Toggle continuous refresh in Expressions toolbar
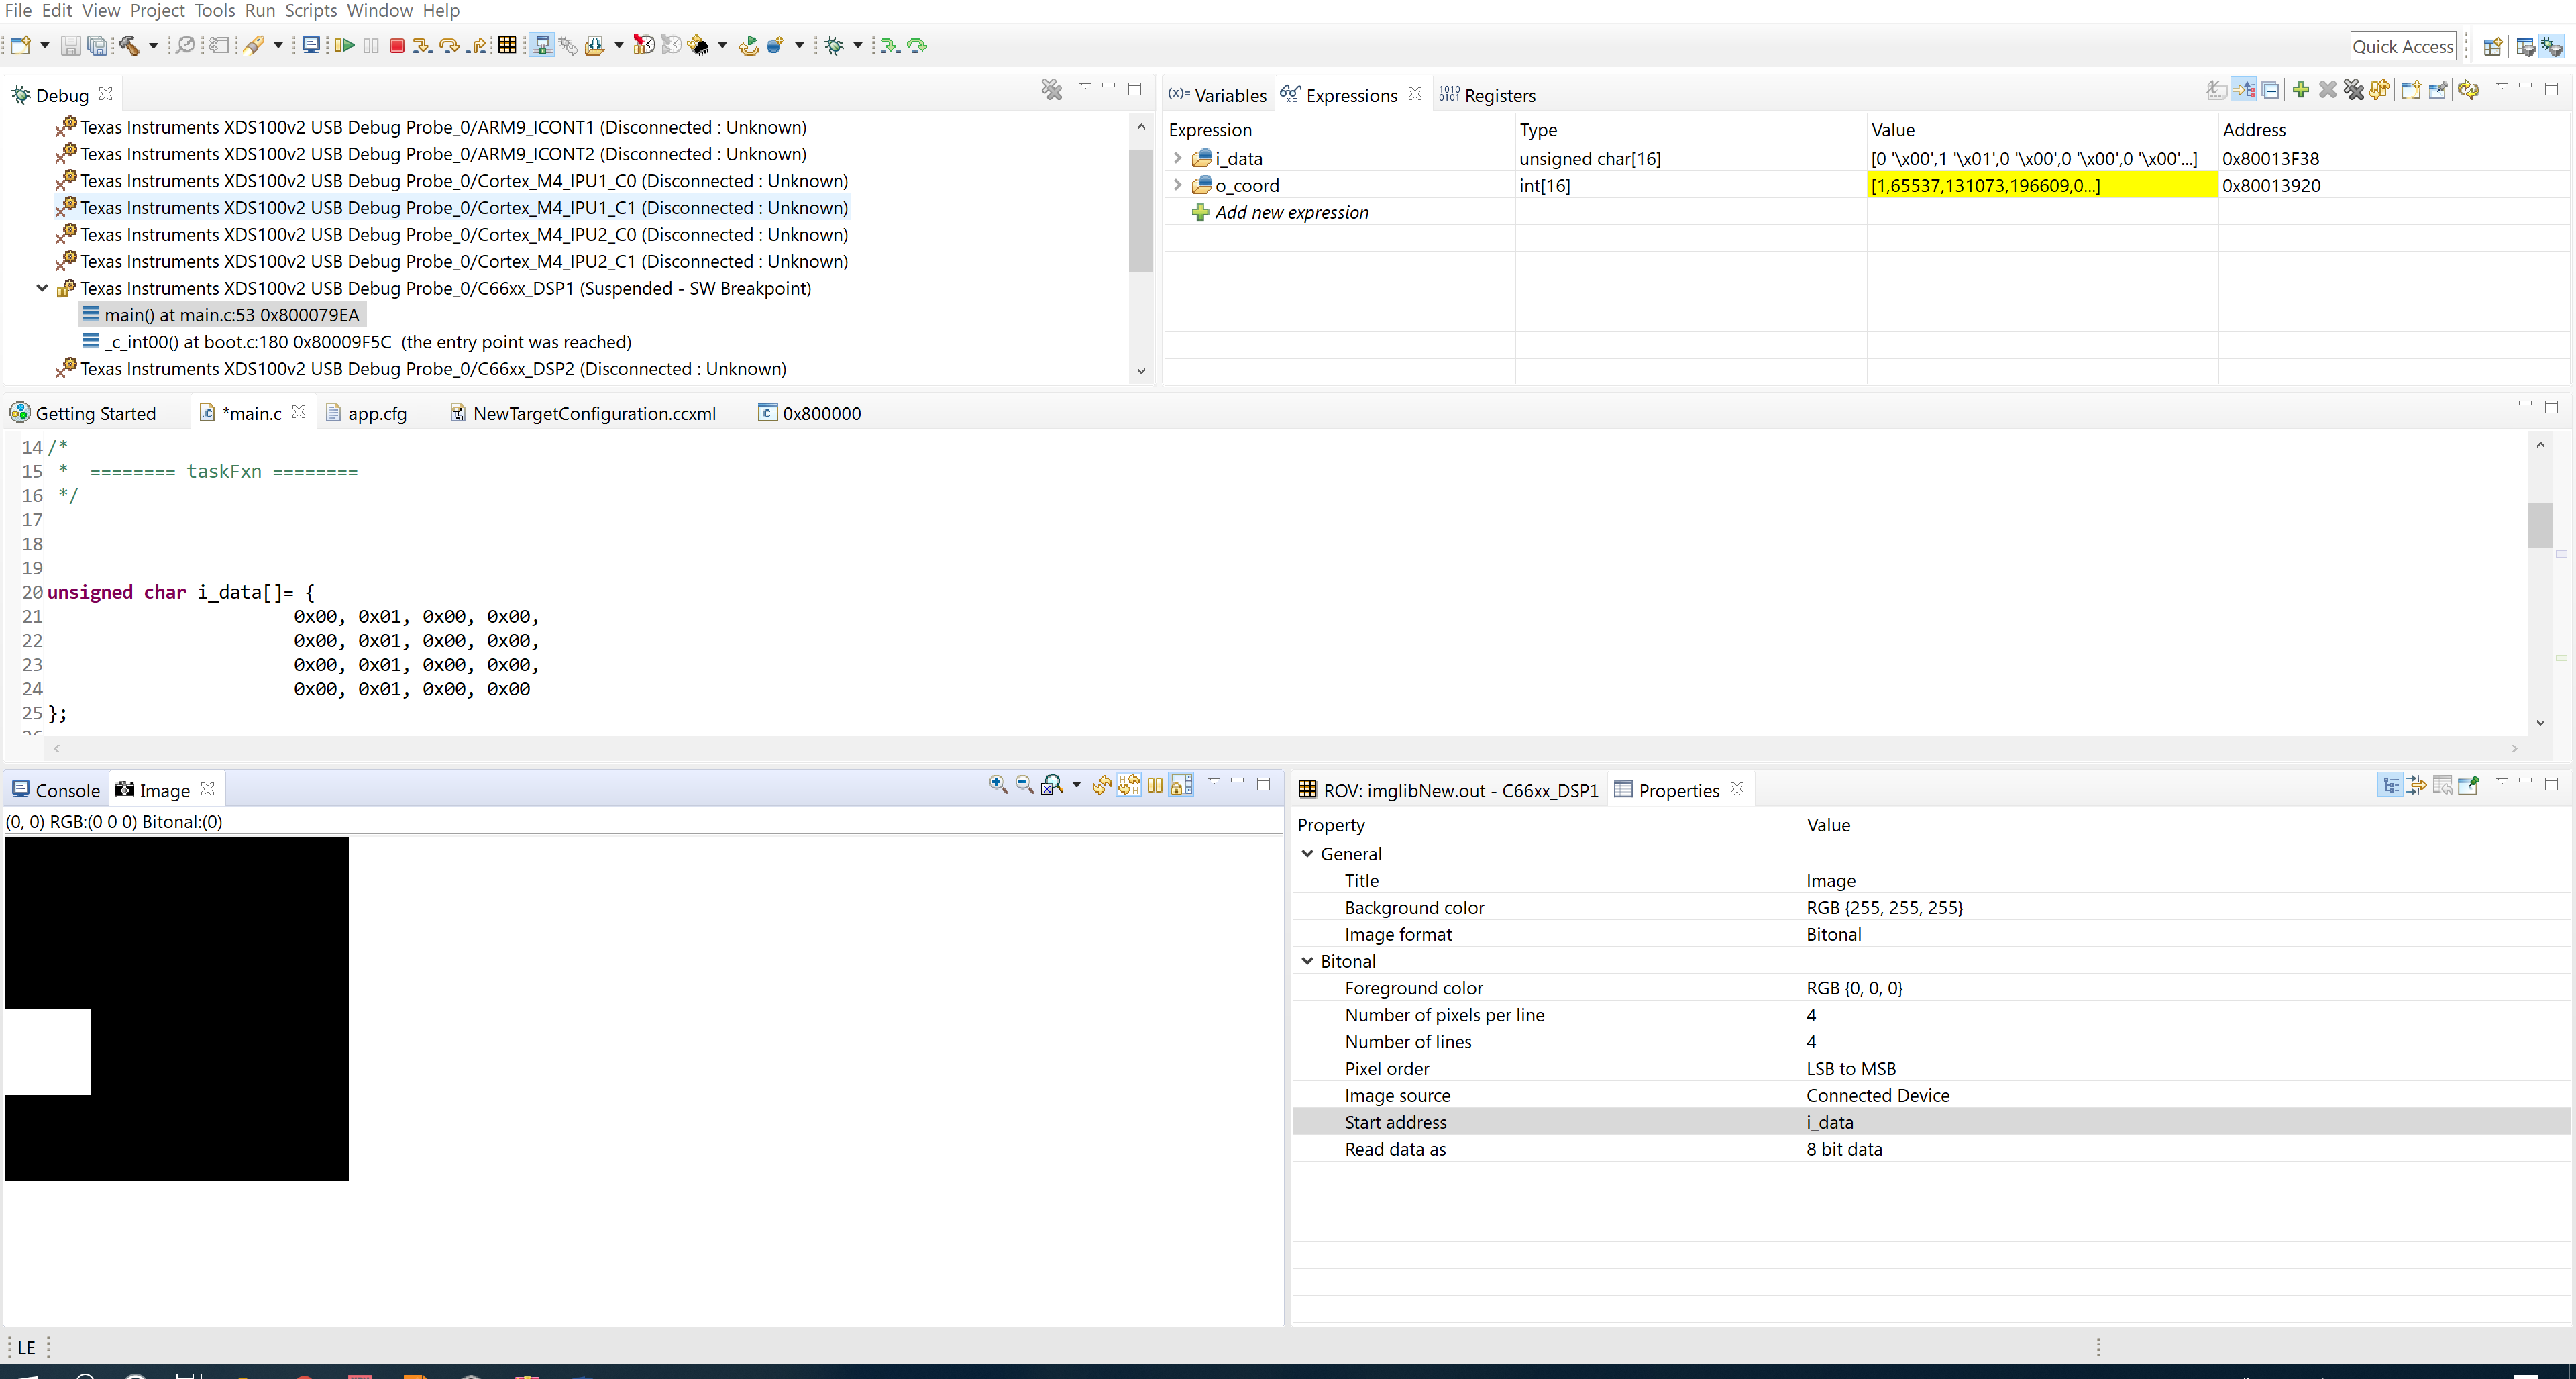The width and height of the screenshot is (2576, 1379). point(2468,90)
